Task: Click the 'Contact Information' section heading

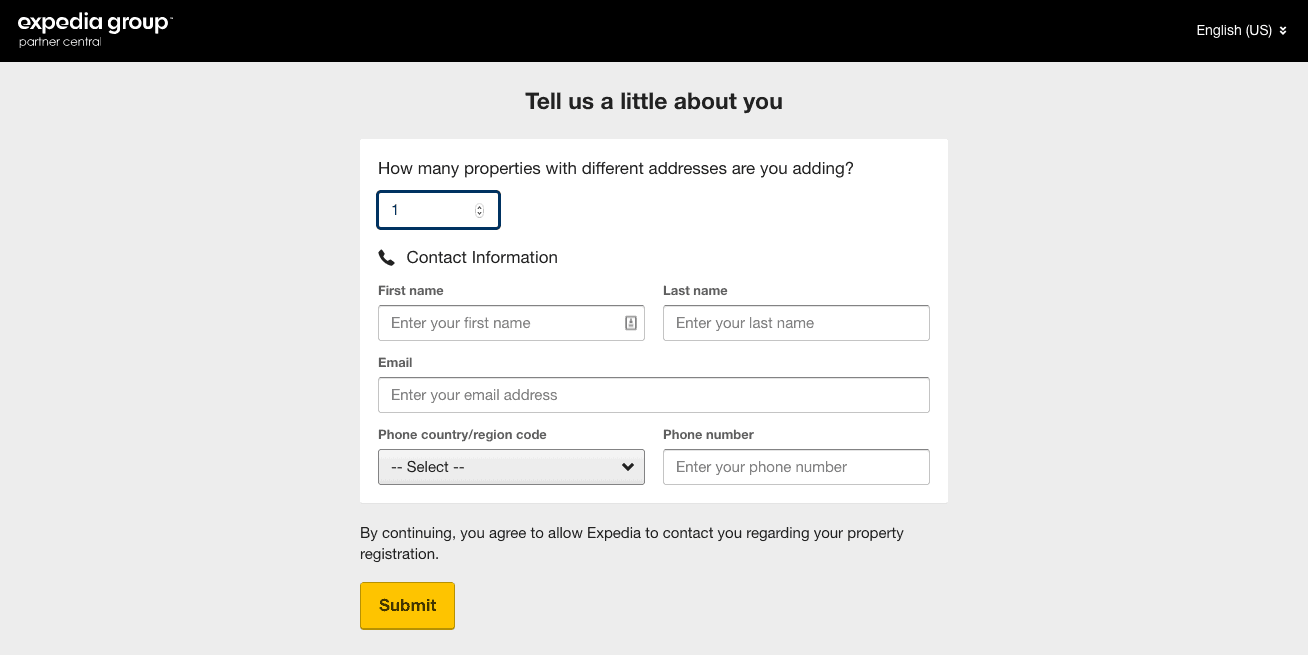Action: pyautogui.click(x=482, y=258)
